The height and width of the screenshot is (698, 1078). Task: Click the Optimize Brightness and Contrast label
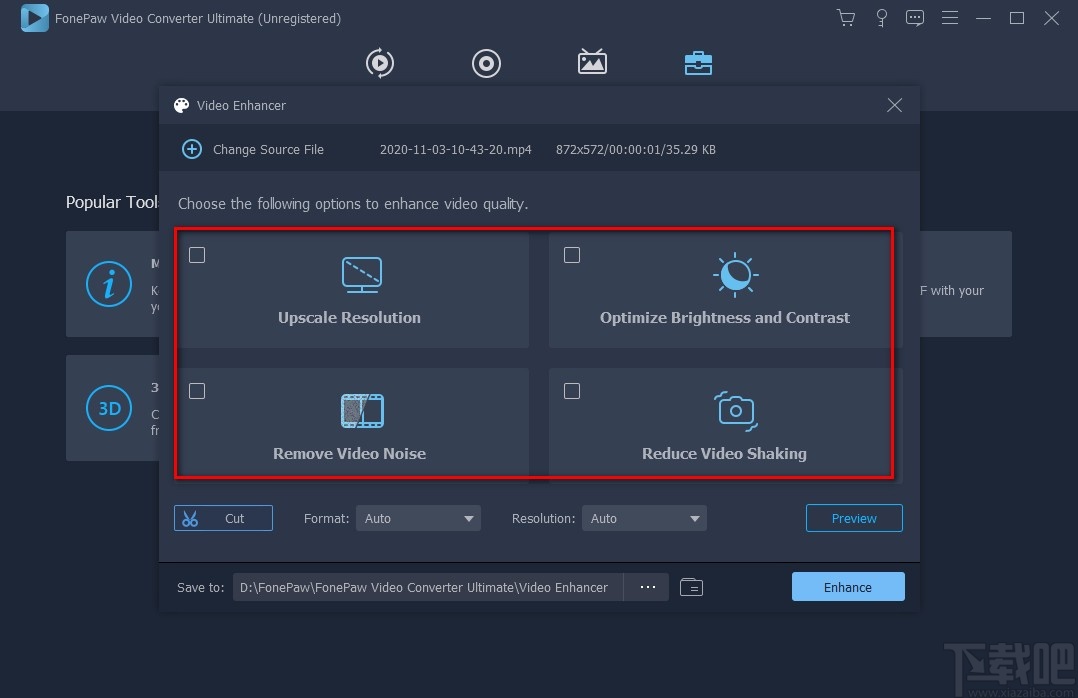725,318
